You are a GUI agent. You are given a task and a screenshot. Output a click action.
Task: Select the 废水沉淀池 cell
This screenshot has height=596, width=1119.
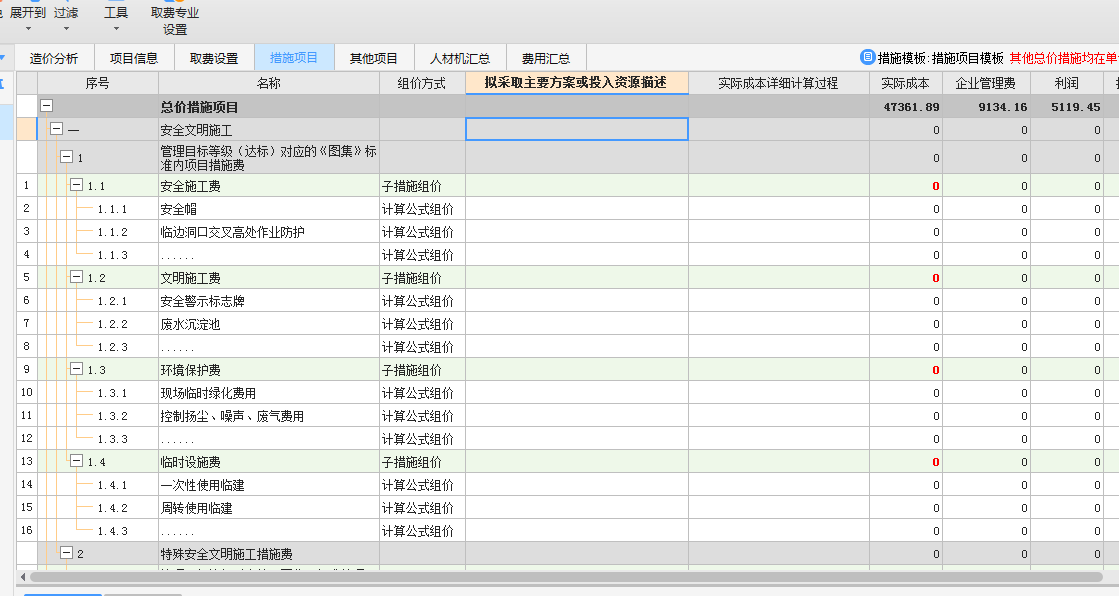coord(269,324)
